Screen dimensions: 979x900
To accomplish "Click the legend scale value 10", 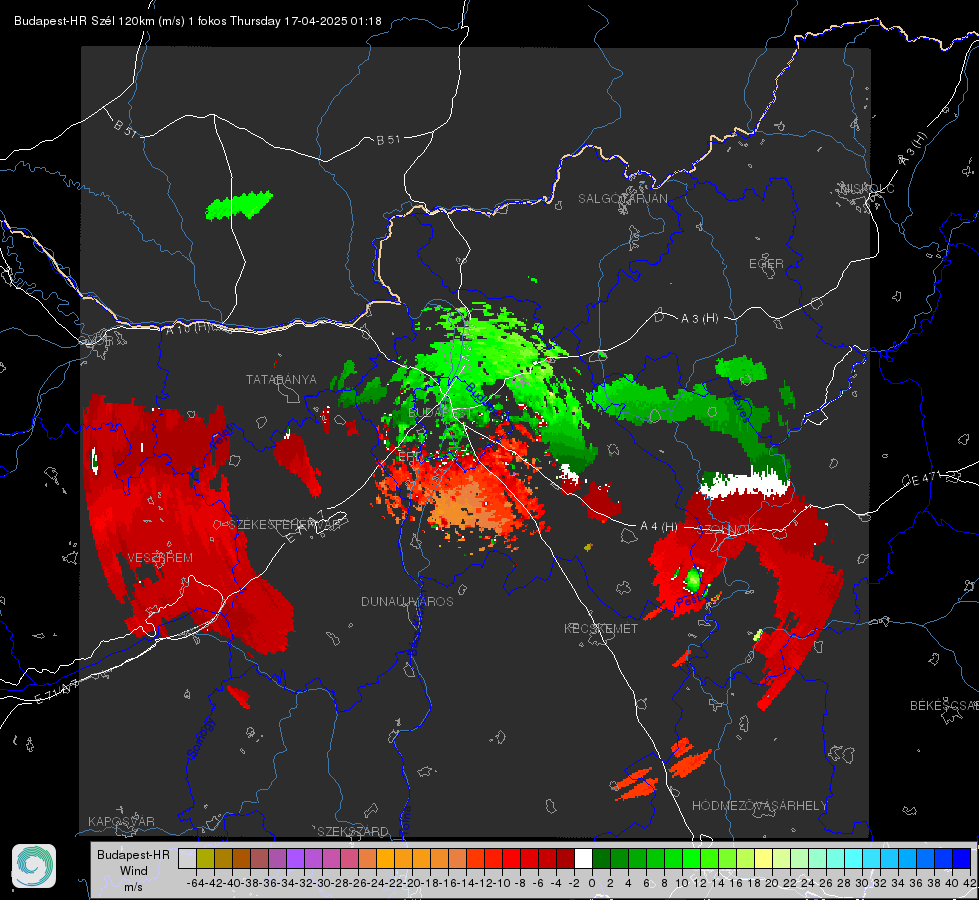I will pos(682,883).
